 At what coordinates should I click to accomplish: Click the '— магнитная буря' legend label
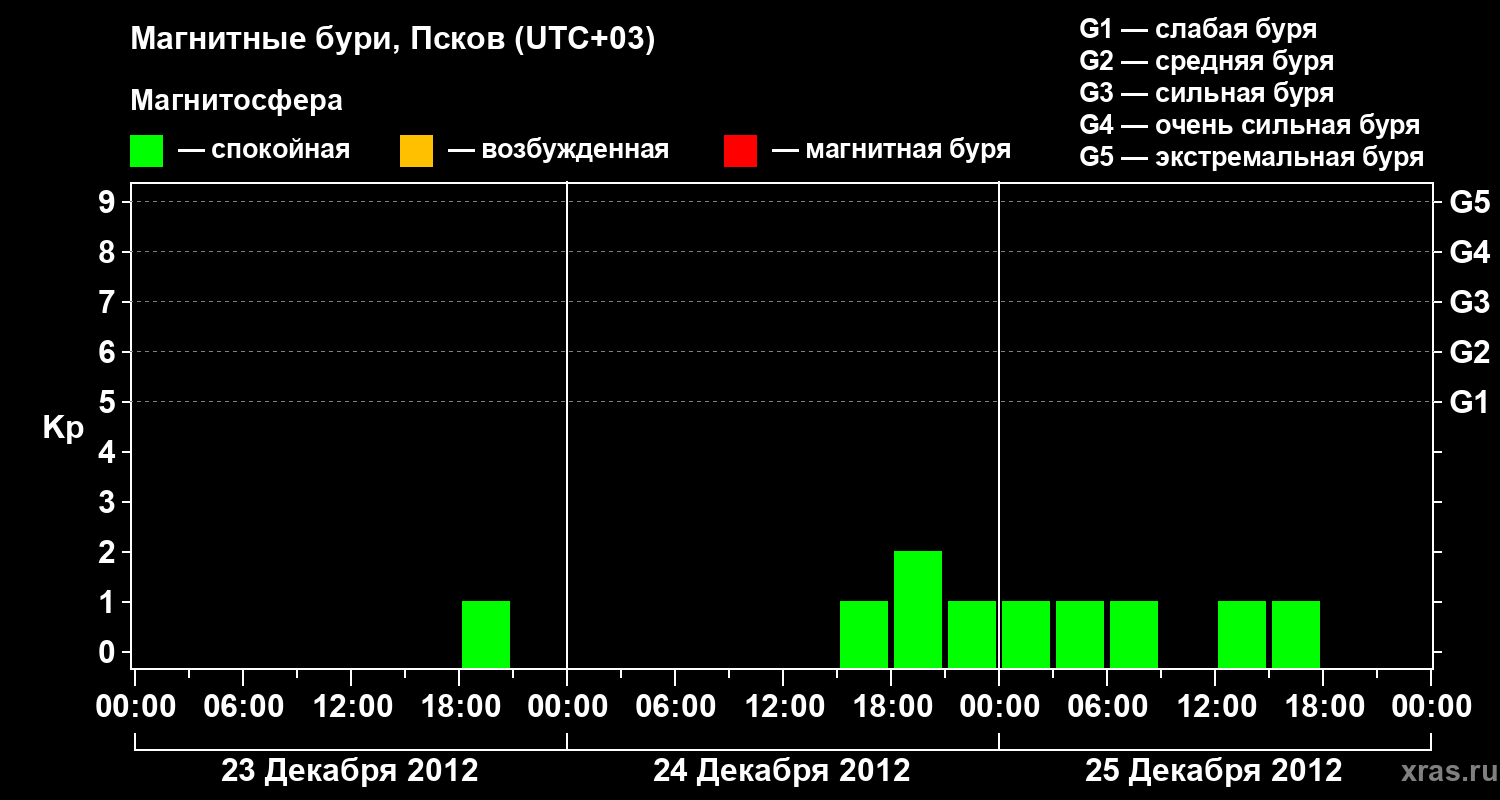[891, 151]
